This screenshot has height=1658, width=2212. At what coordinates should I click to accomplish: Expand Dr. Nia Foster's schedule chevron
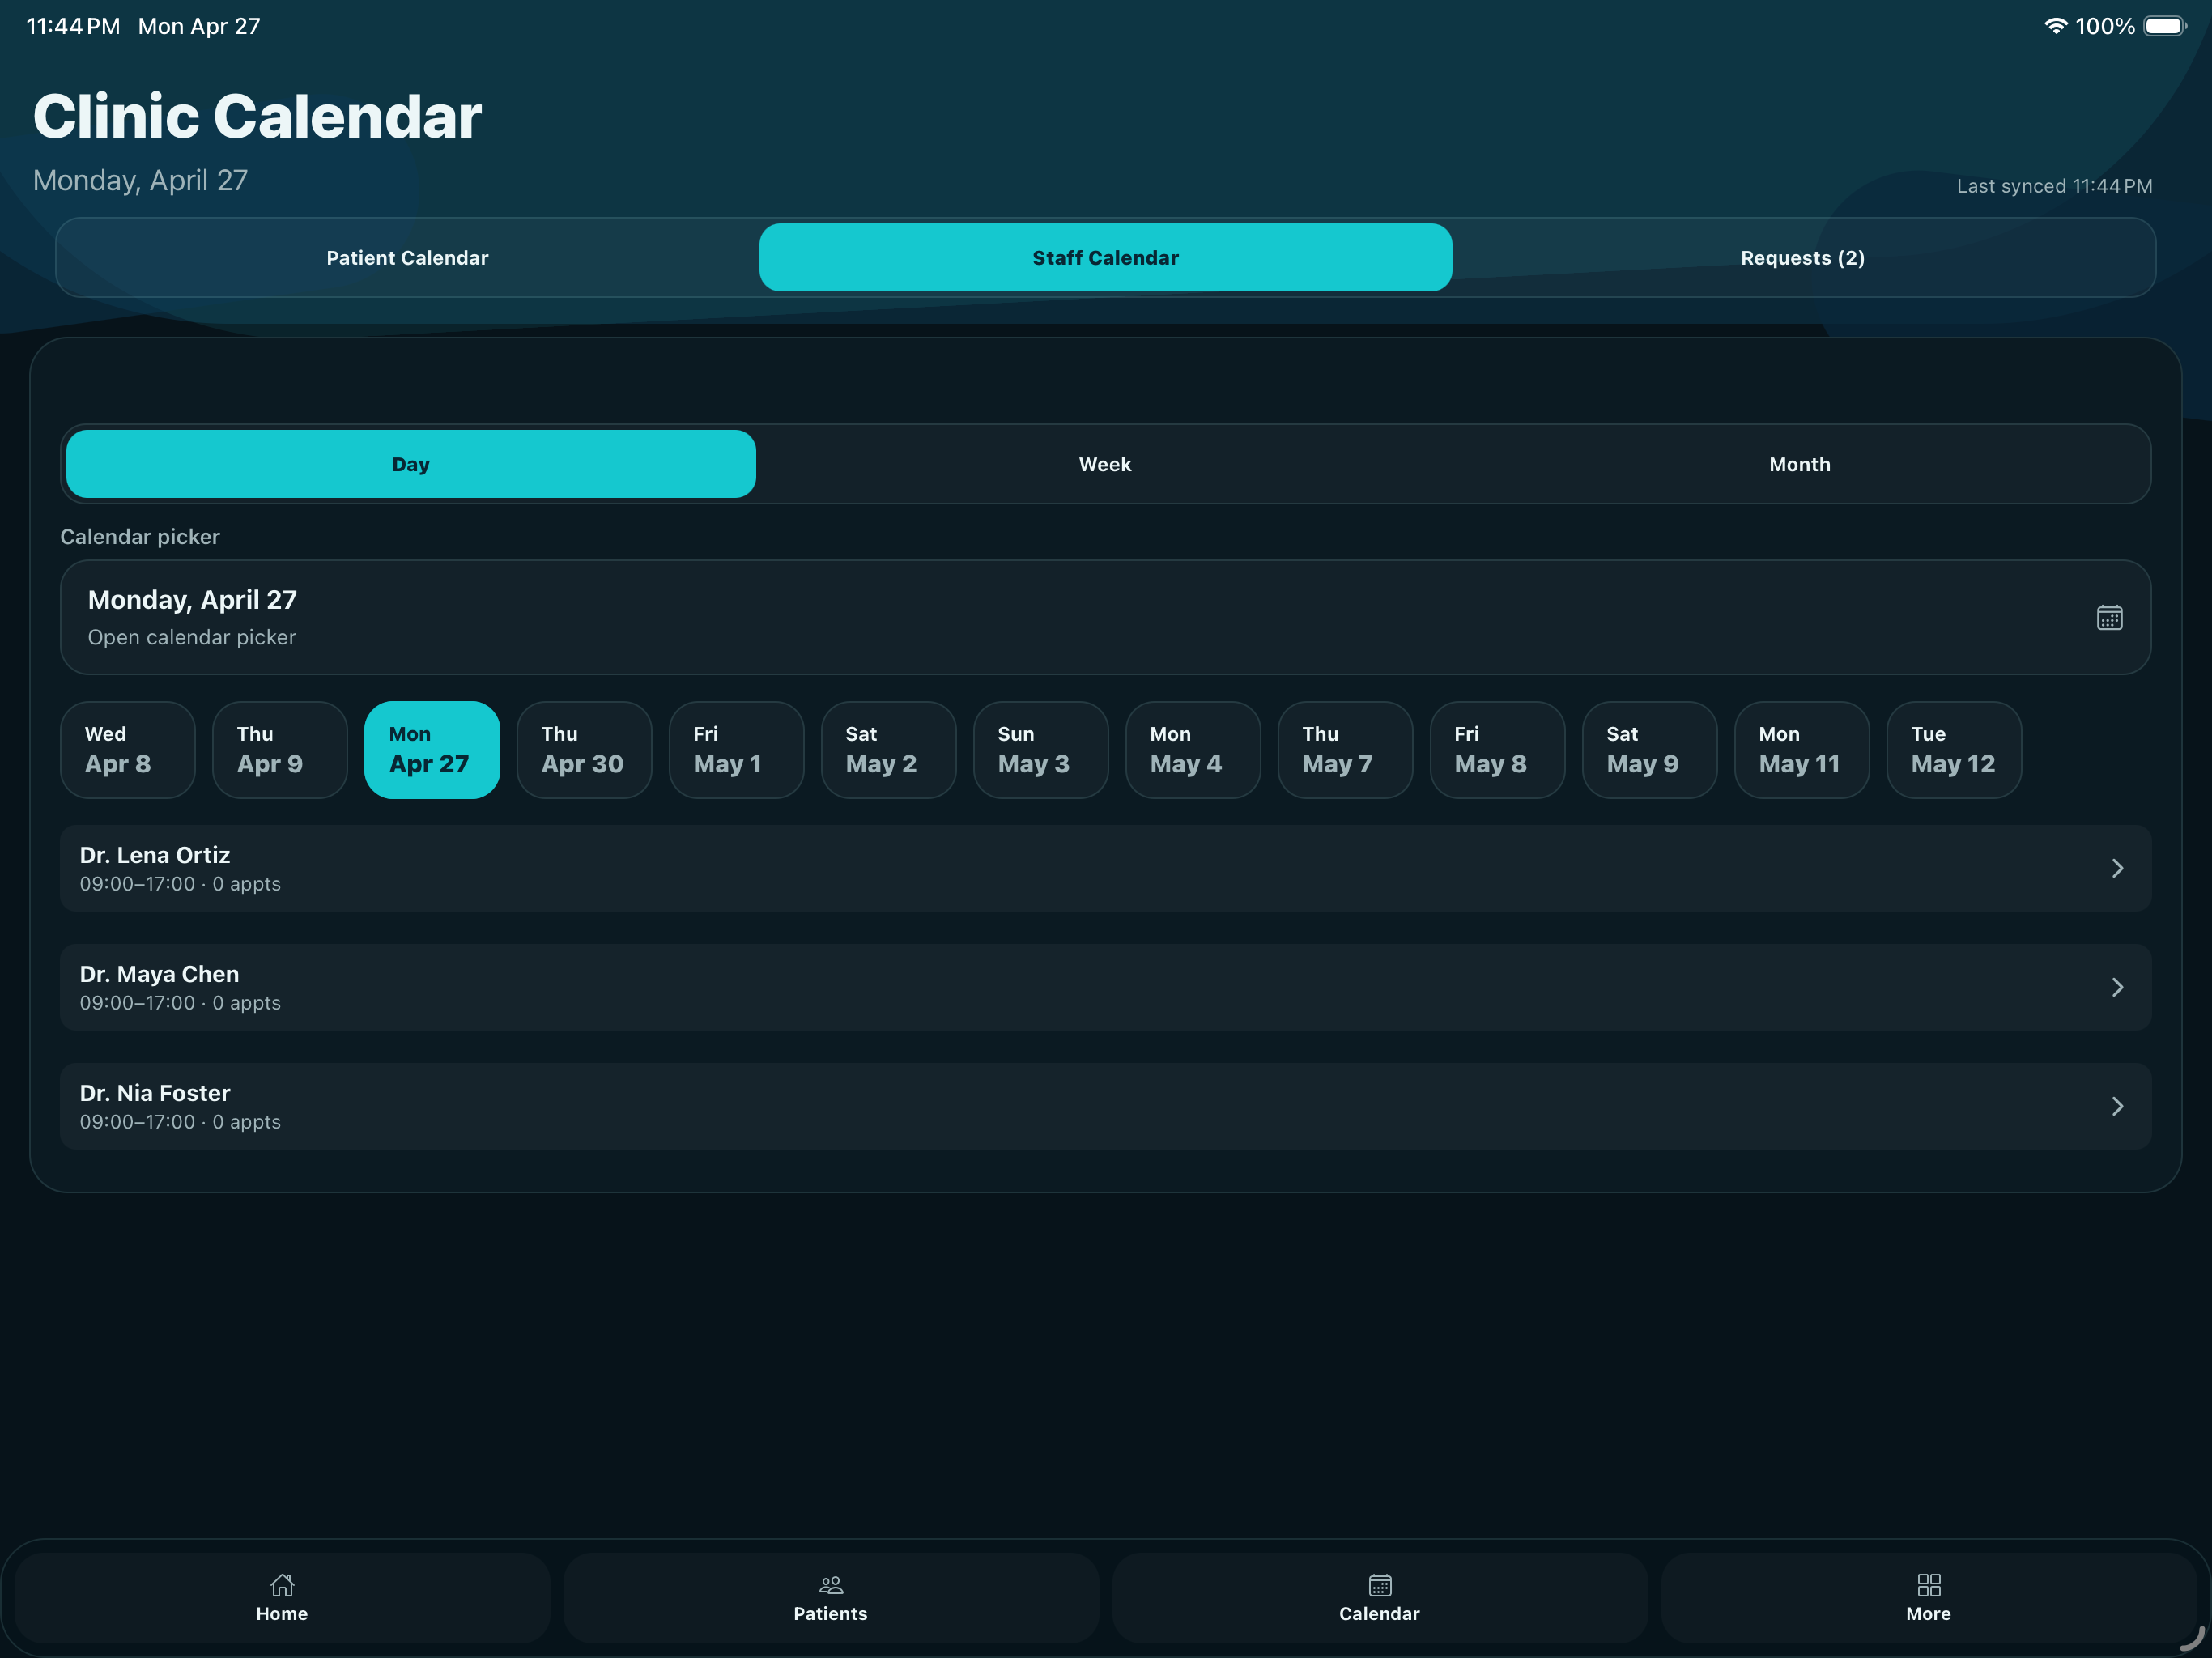point(2117,1106)
